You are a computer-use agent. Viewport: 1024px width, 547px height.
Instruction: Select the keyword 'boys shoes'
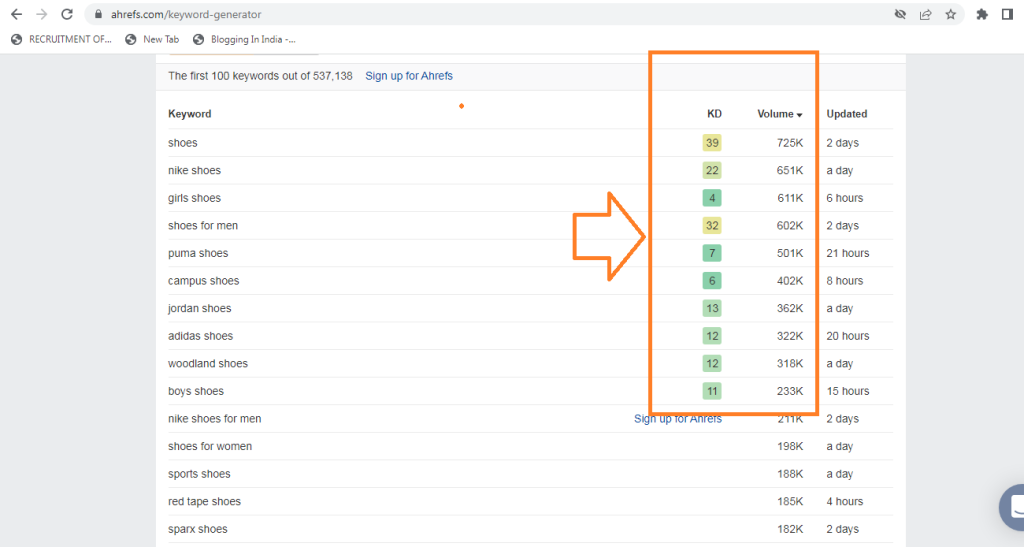pos(195,391)
